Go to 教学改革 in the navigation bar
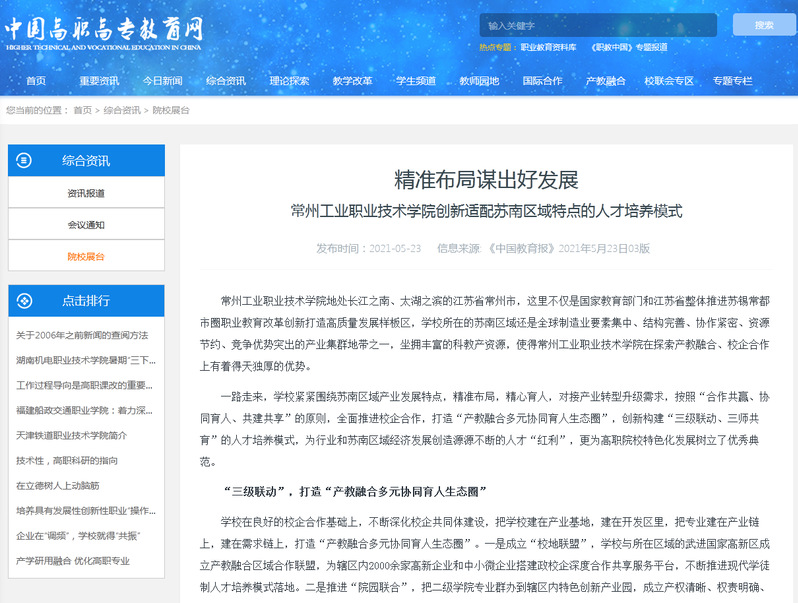Screen dimensions: 798x603 click(352, 81)
